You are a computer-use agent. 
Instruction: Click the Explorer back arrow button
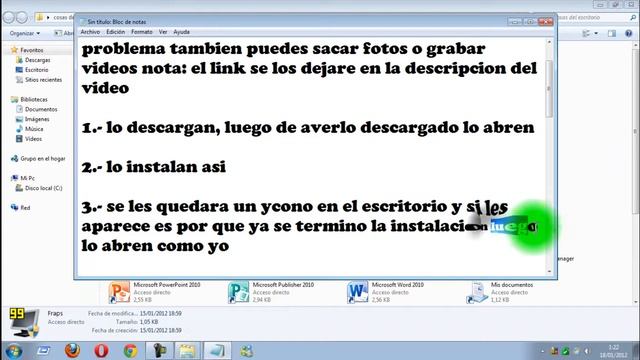tap(9, 18)
